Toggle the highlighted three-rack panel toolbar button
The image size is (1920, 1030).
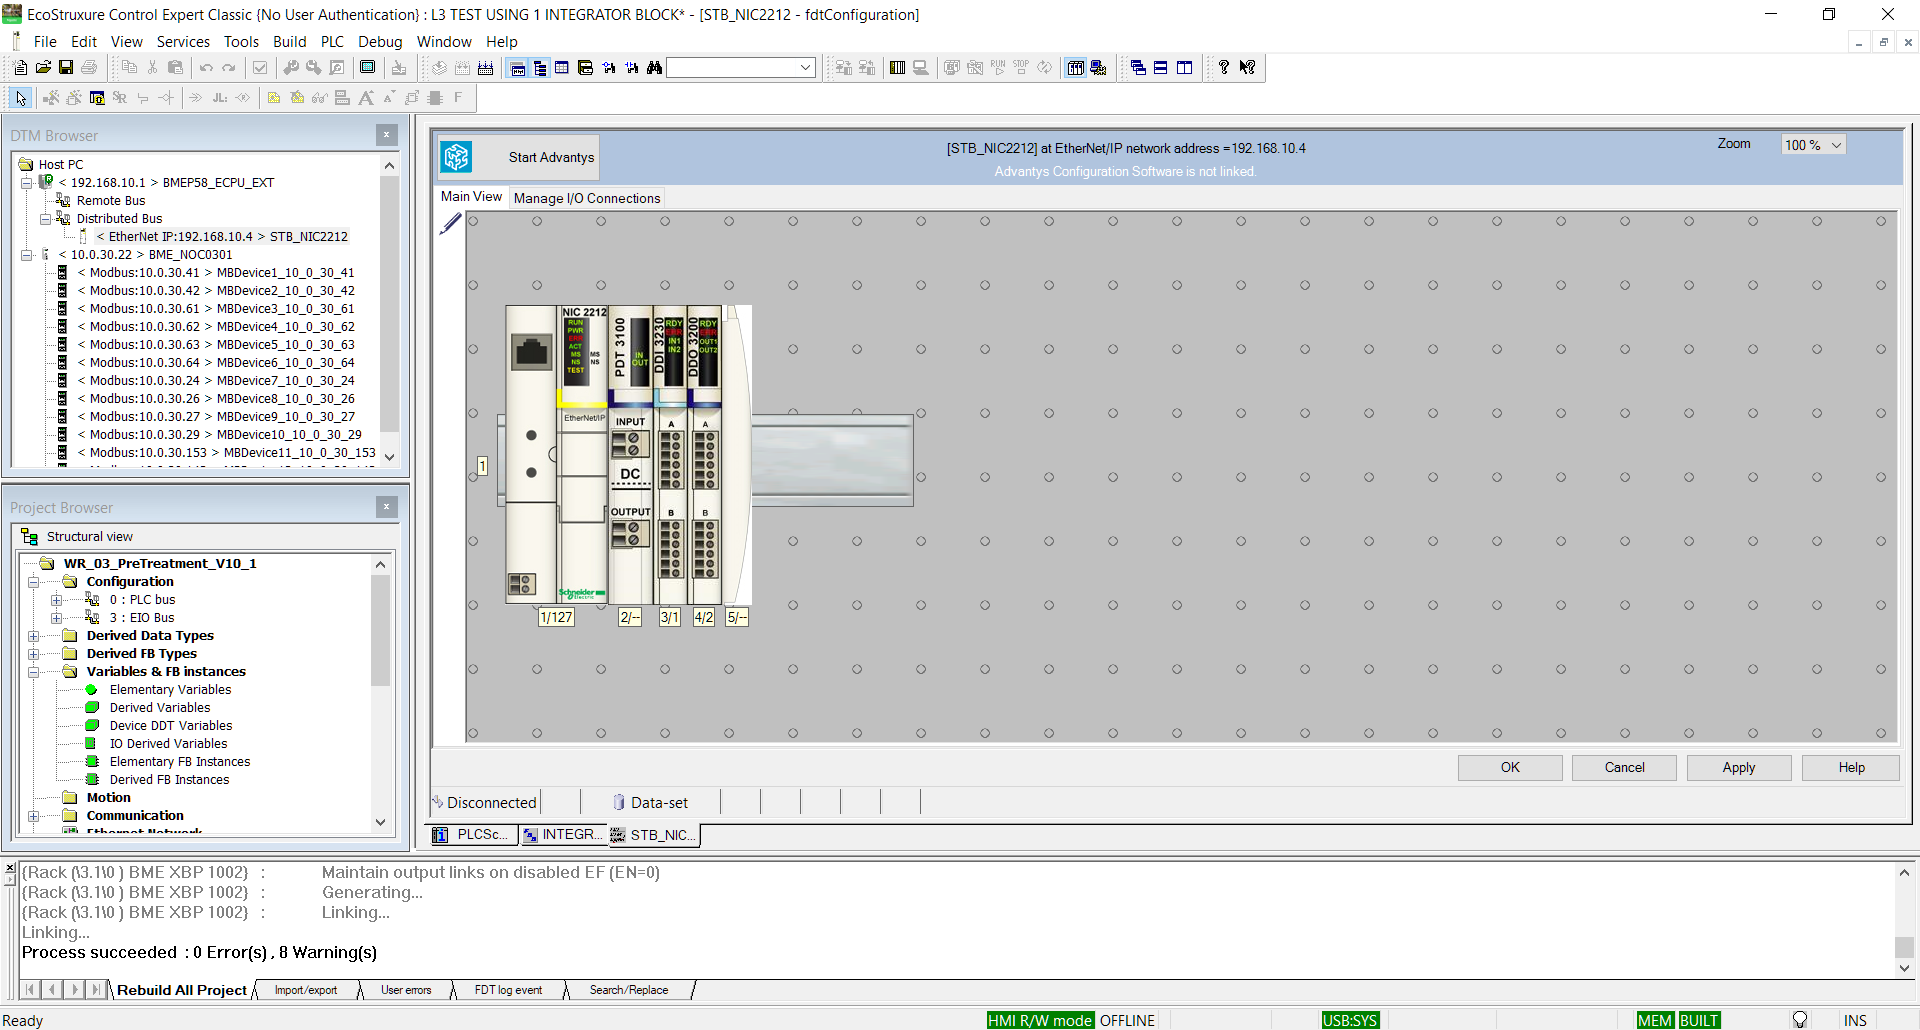click(1076, 68)
